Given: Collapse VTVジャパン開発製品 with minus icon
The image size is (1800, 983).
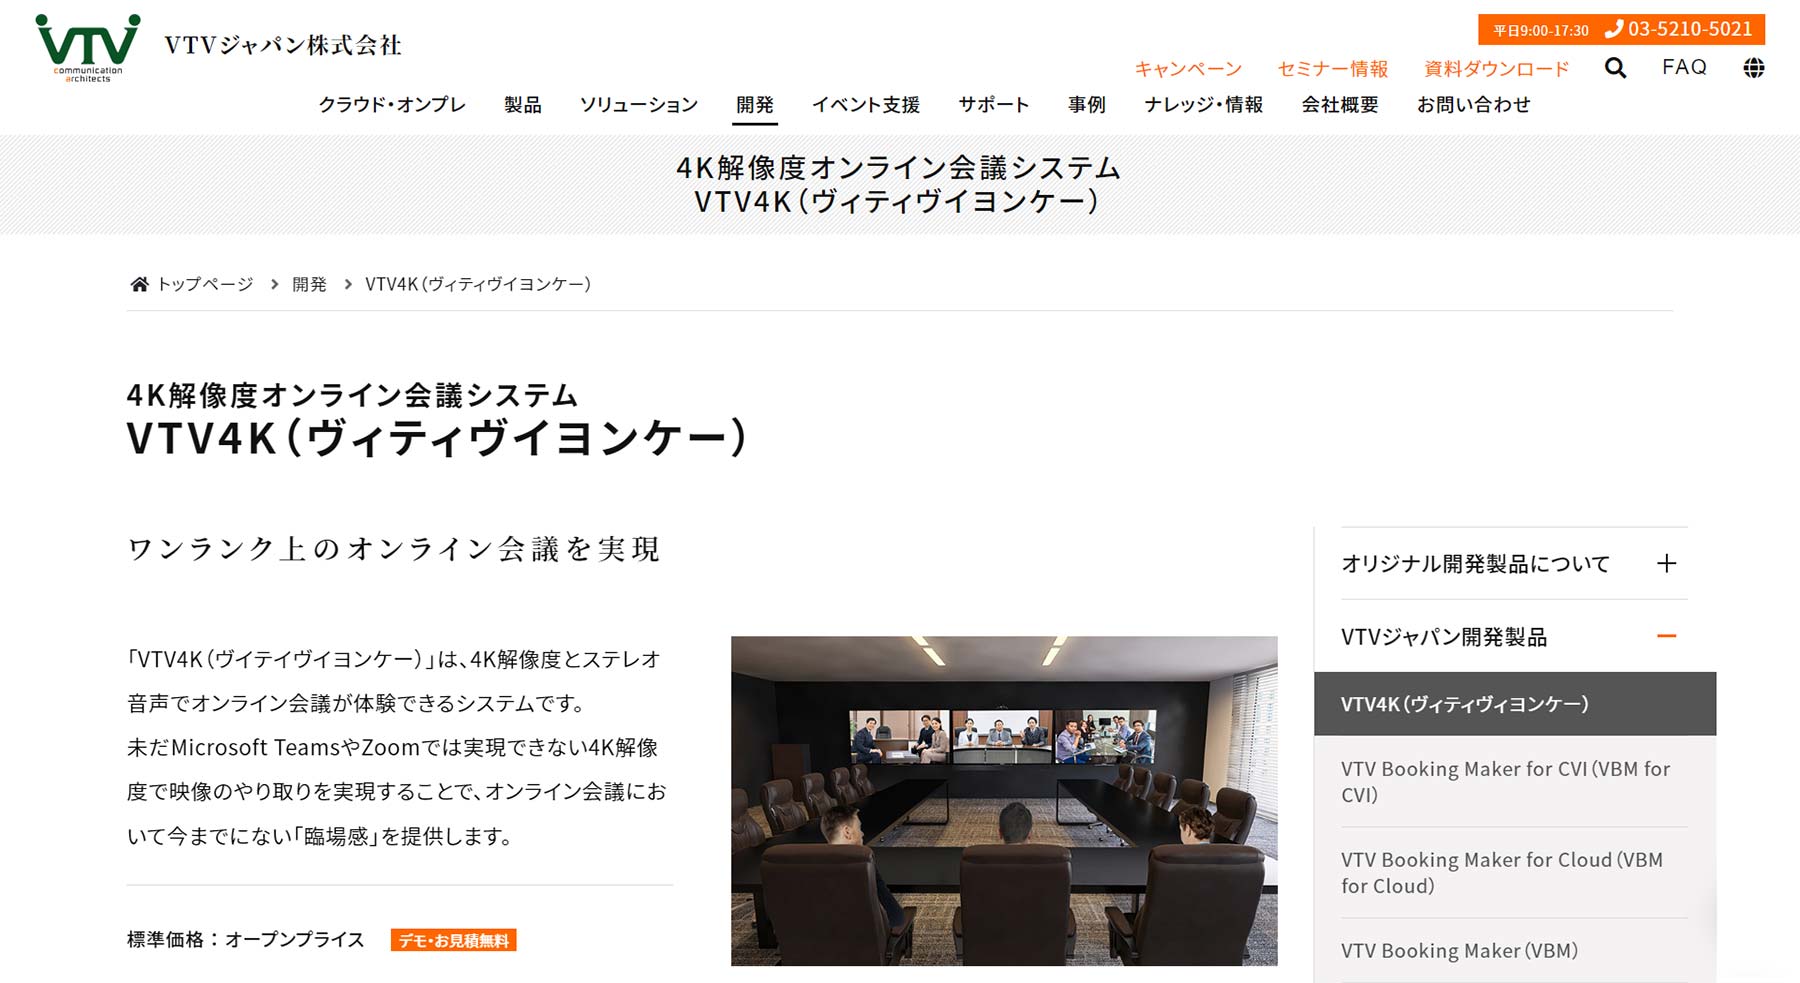Looking at the screenshot, I should point(1666,636).
